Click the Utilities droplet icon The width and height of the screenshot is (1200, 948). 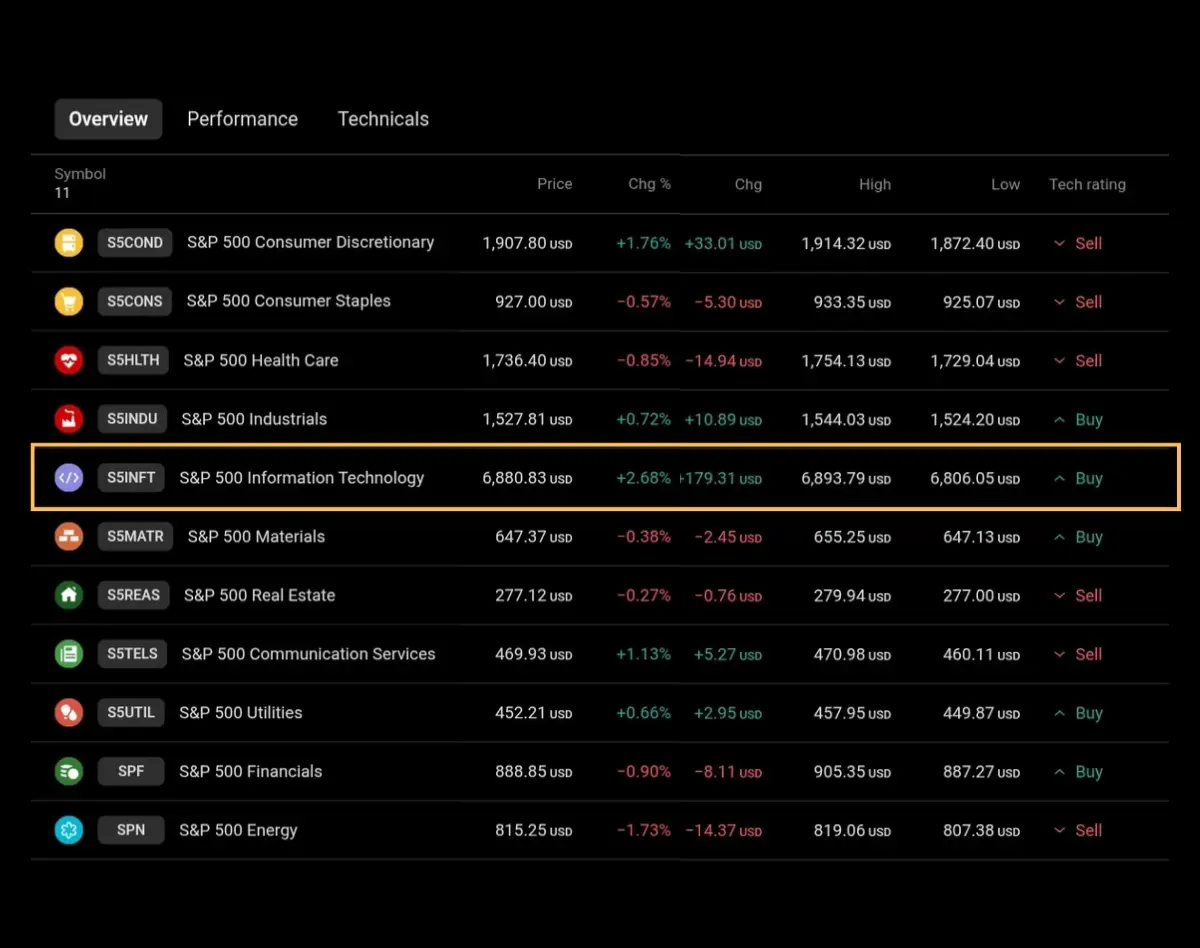pyautogui.click(x=69, y=713)
